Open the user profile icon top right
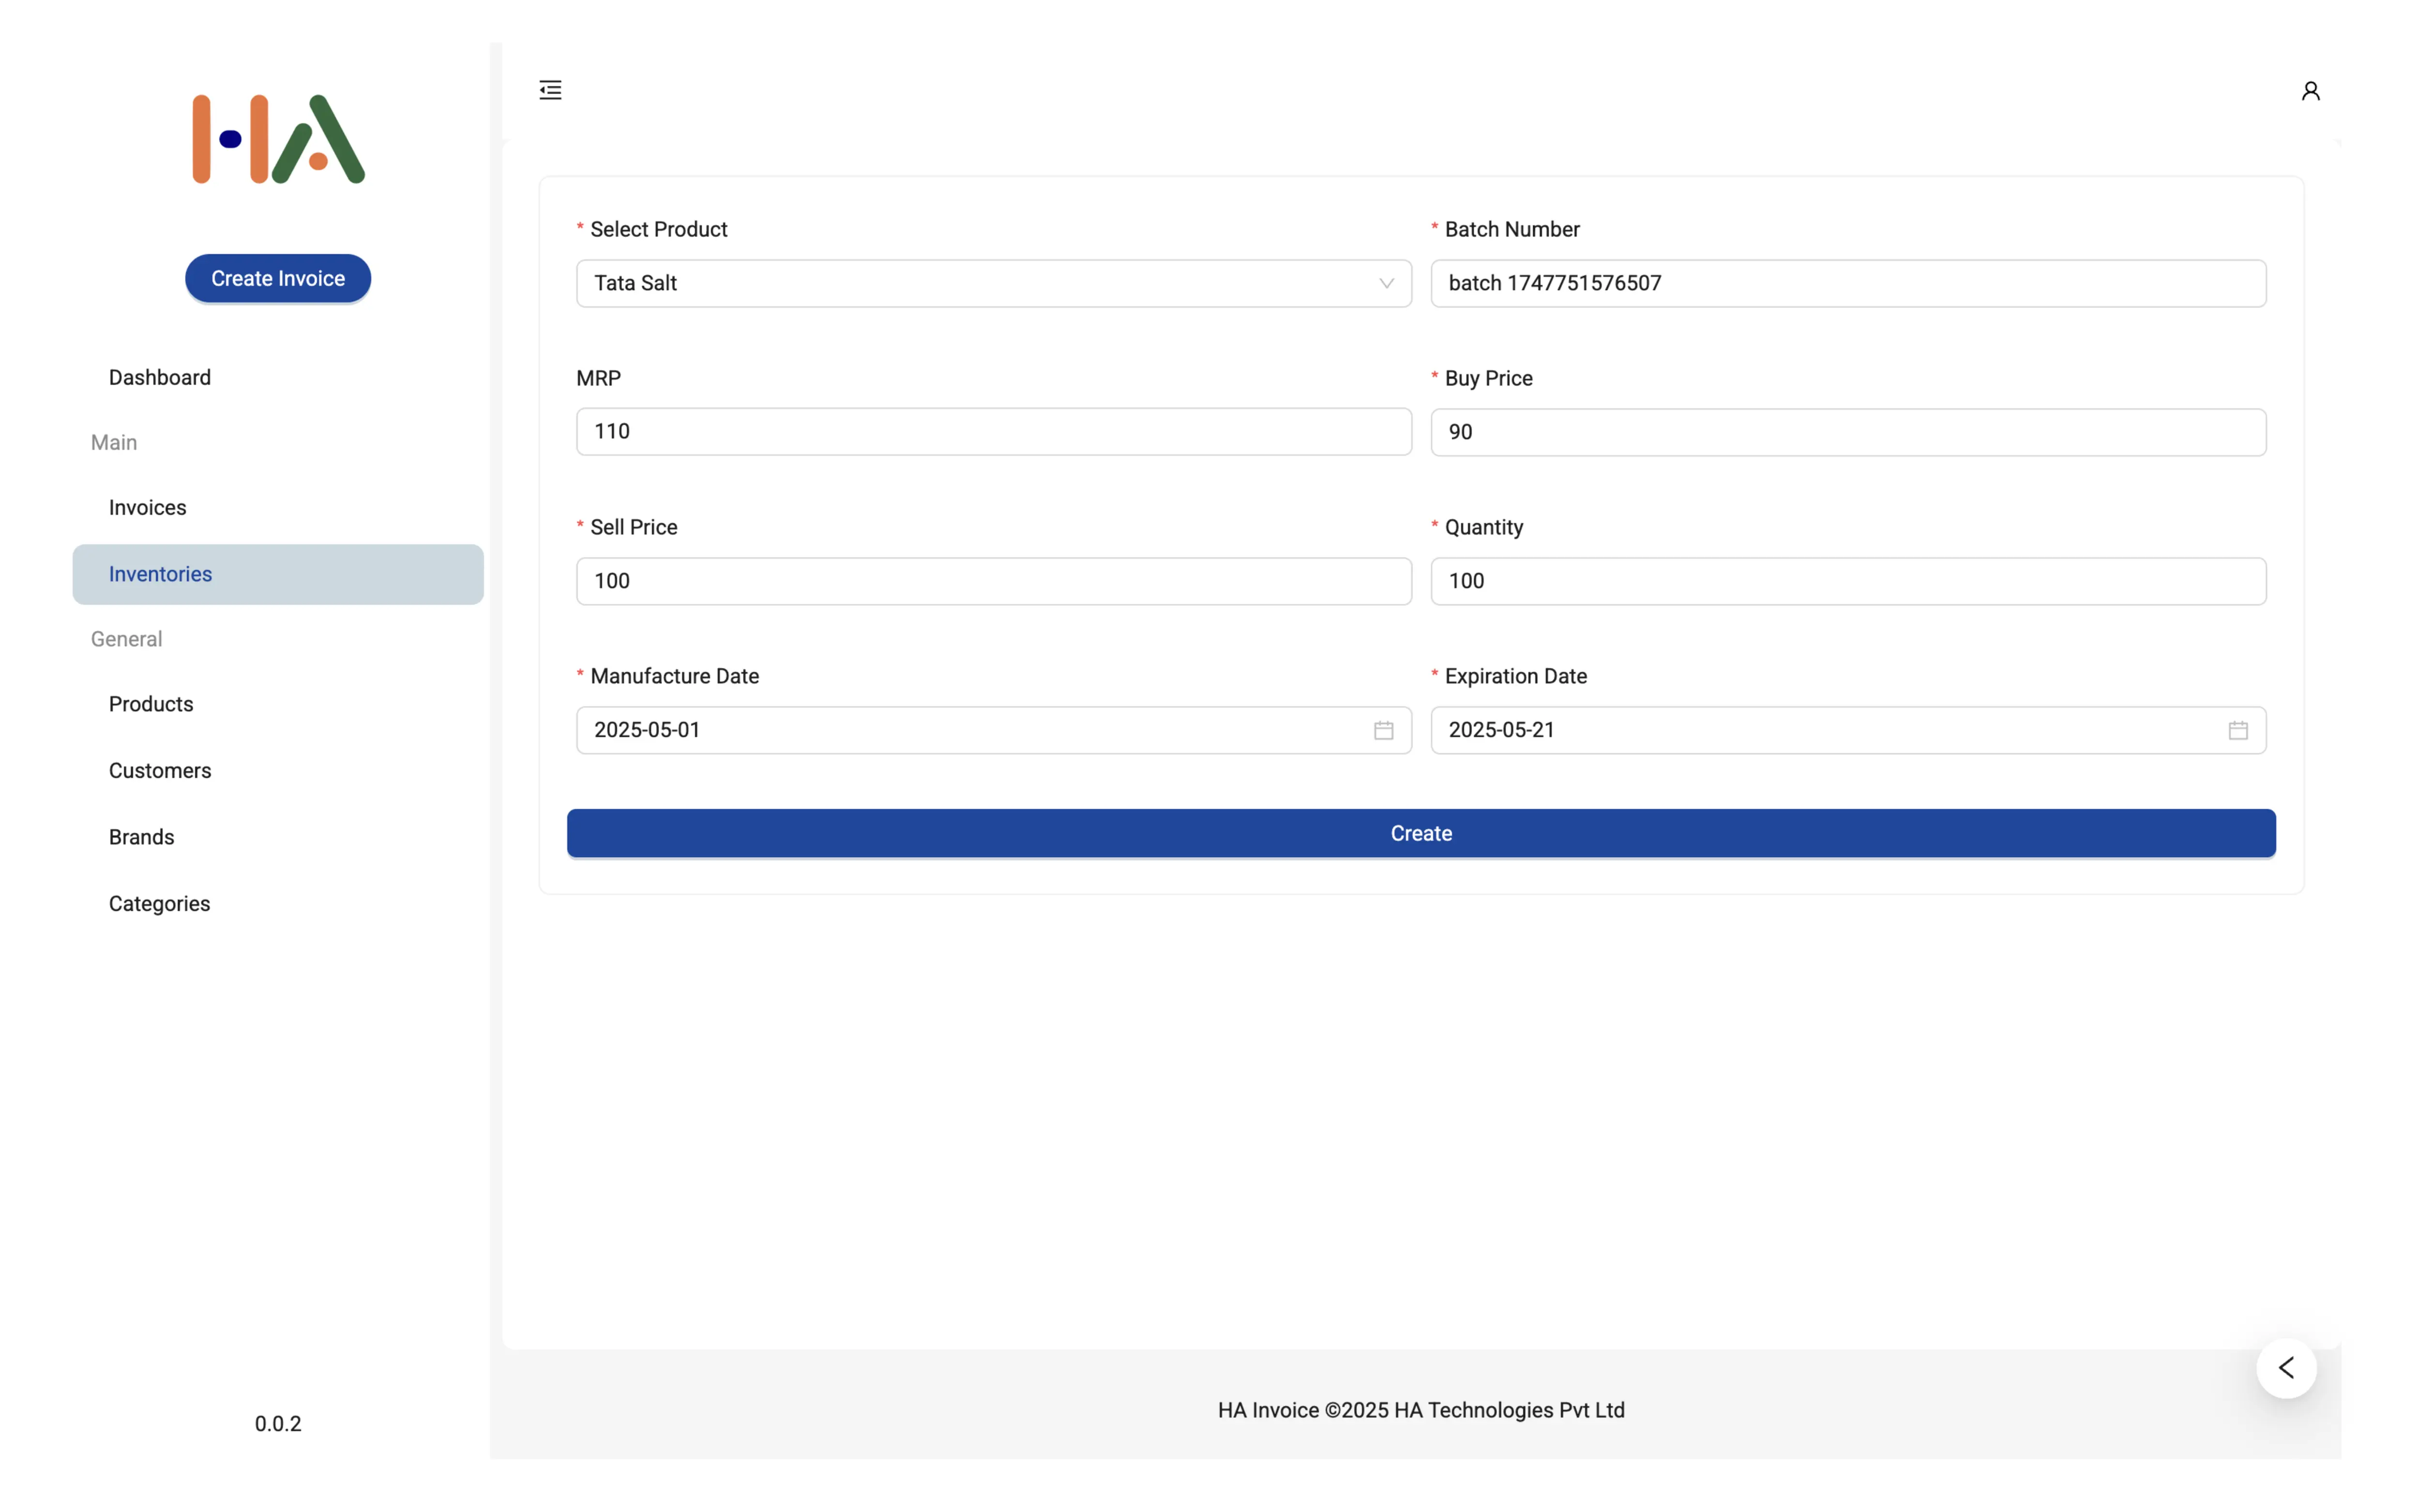This screenshot has height=1512, width=2420. pyautogui.click(x=2310, y=89)
